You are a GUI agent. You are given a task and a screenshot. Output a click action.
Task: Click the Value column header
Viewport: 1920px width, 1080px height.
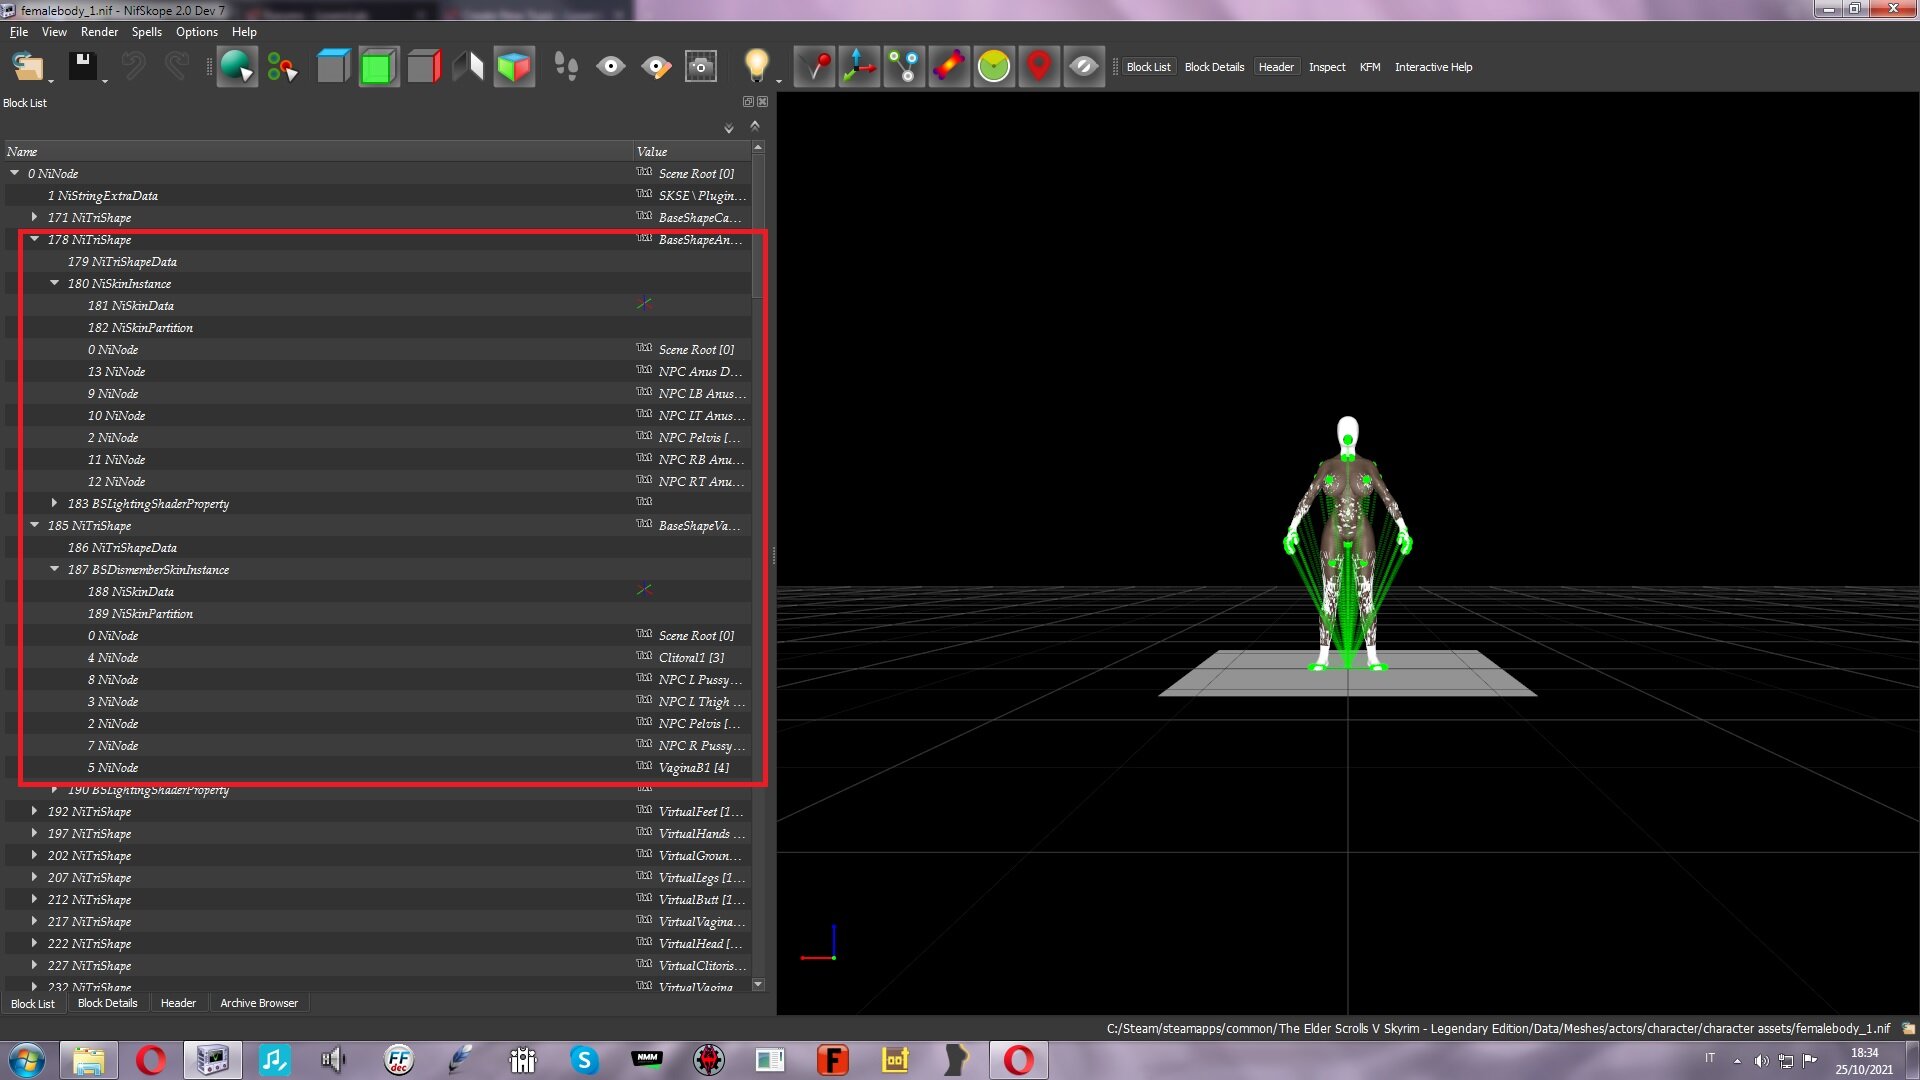(692, 151)
